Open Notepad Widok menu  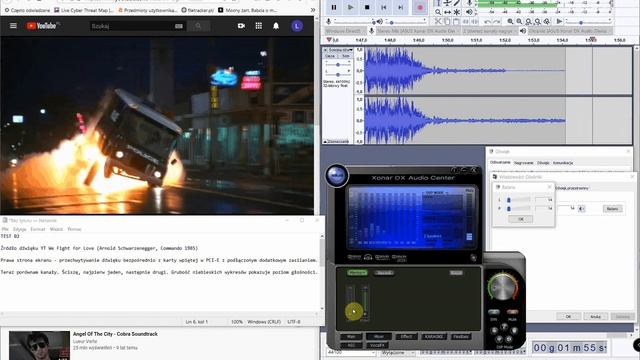coord(56,229)
